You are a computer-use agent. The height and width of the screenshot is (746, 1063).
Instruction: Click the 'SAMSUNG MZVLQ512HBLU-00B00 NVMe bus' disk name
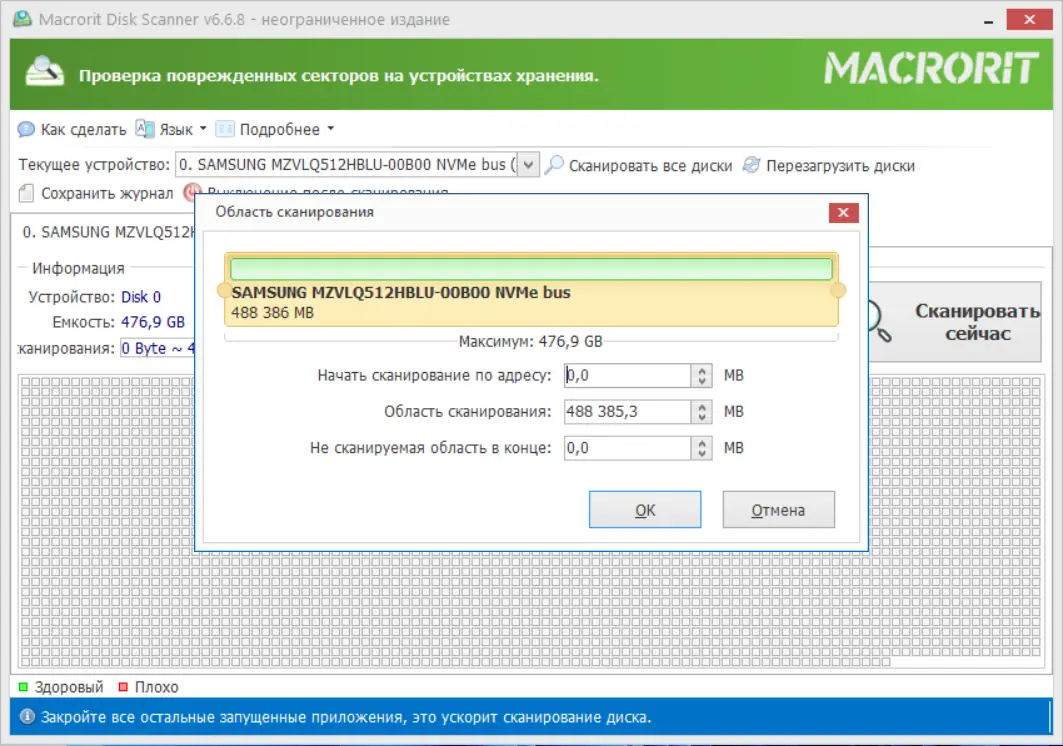(401, 292)
